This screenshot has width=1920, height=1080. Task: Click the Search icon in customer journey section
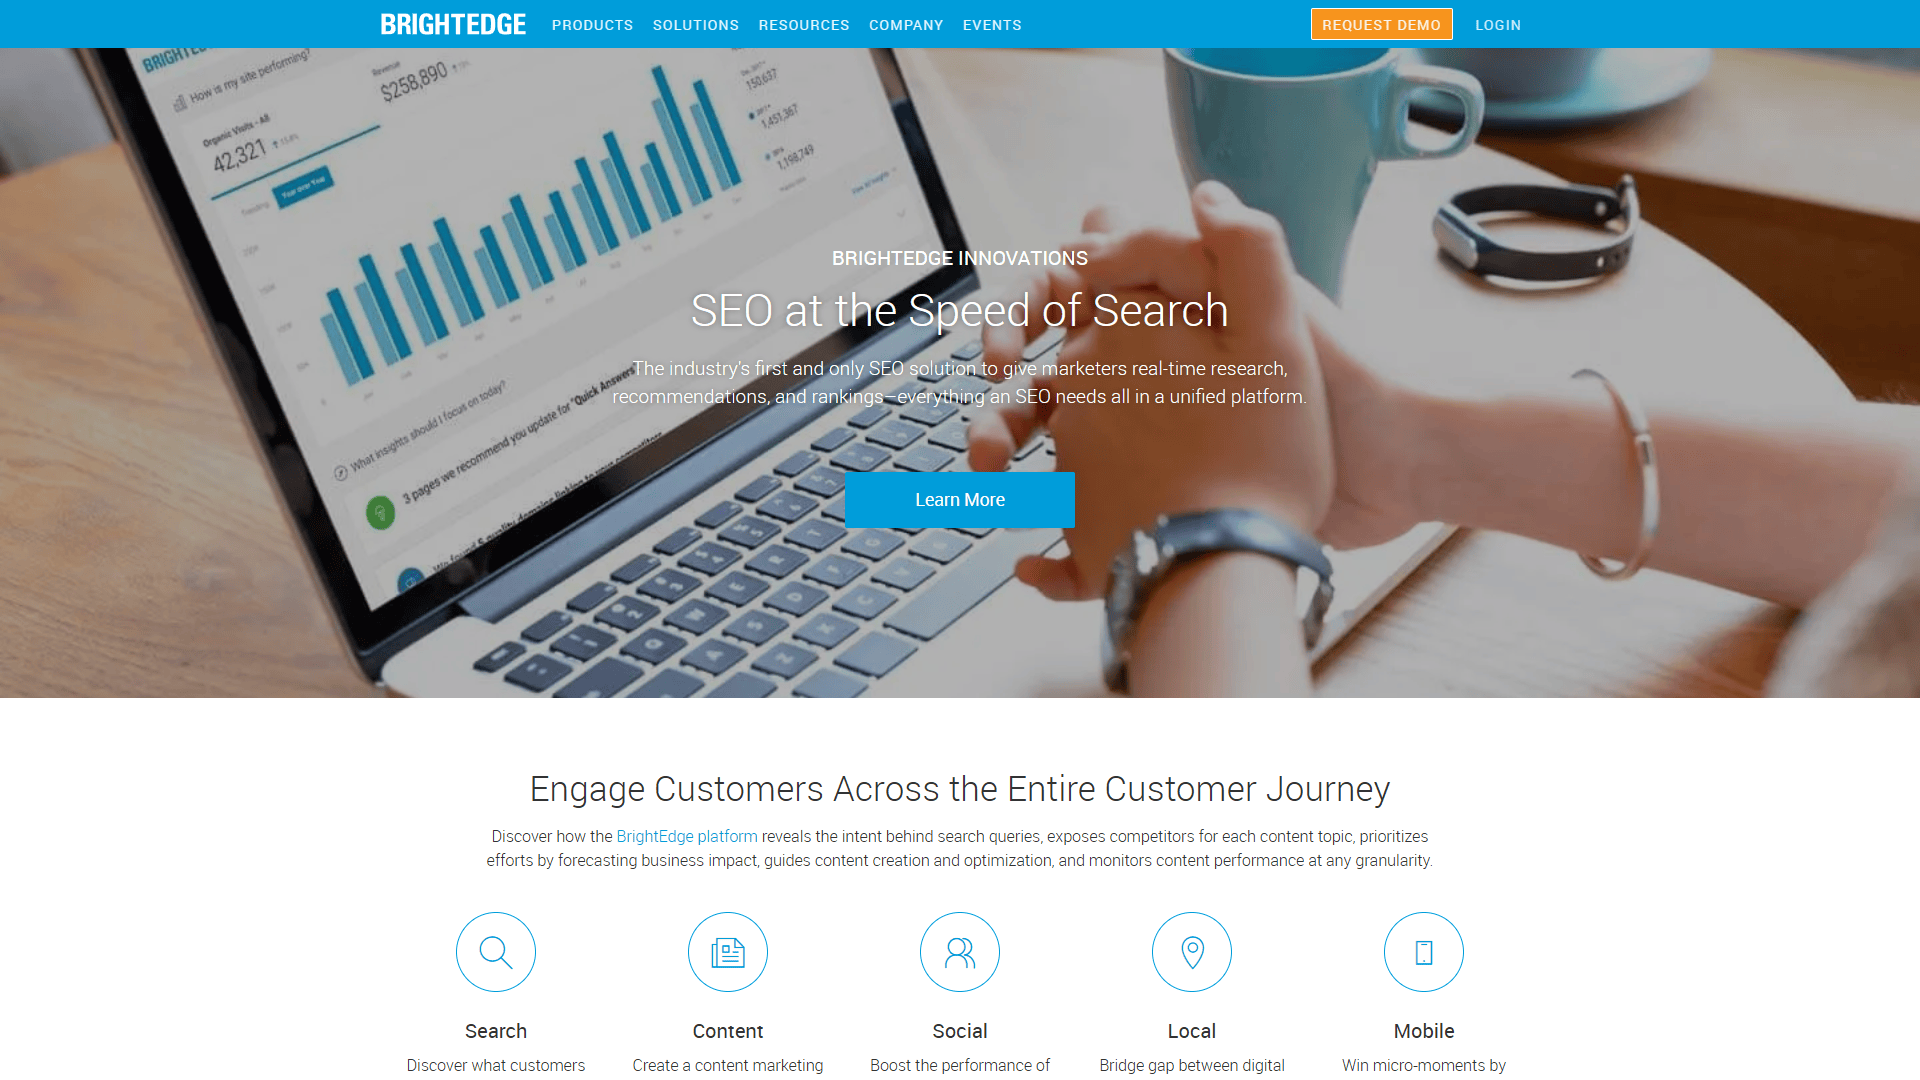[495, 951]
